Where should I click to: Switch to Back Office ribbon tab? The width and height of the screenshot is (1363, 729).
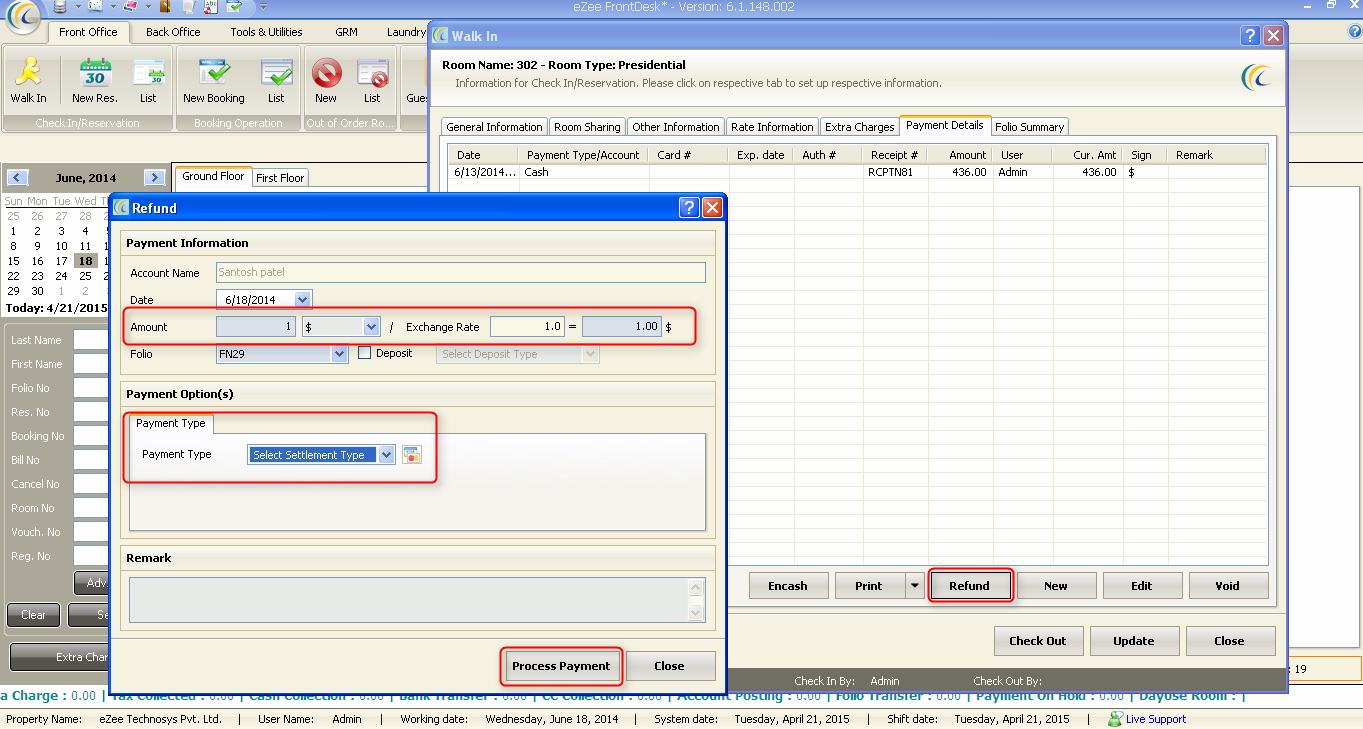[x=173, y=32]
